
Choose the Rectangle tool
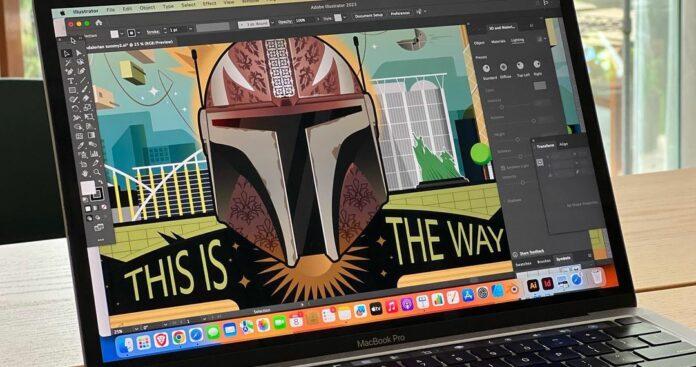point(72,90)
